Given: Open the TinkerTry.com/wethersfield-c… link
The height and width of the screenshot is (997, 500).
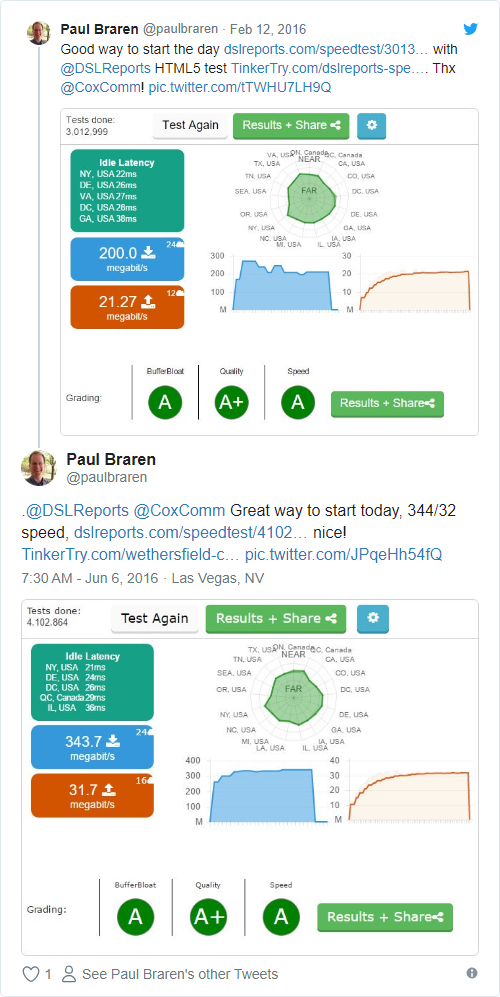Looking at the screenshot, I should coord(130,554).
